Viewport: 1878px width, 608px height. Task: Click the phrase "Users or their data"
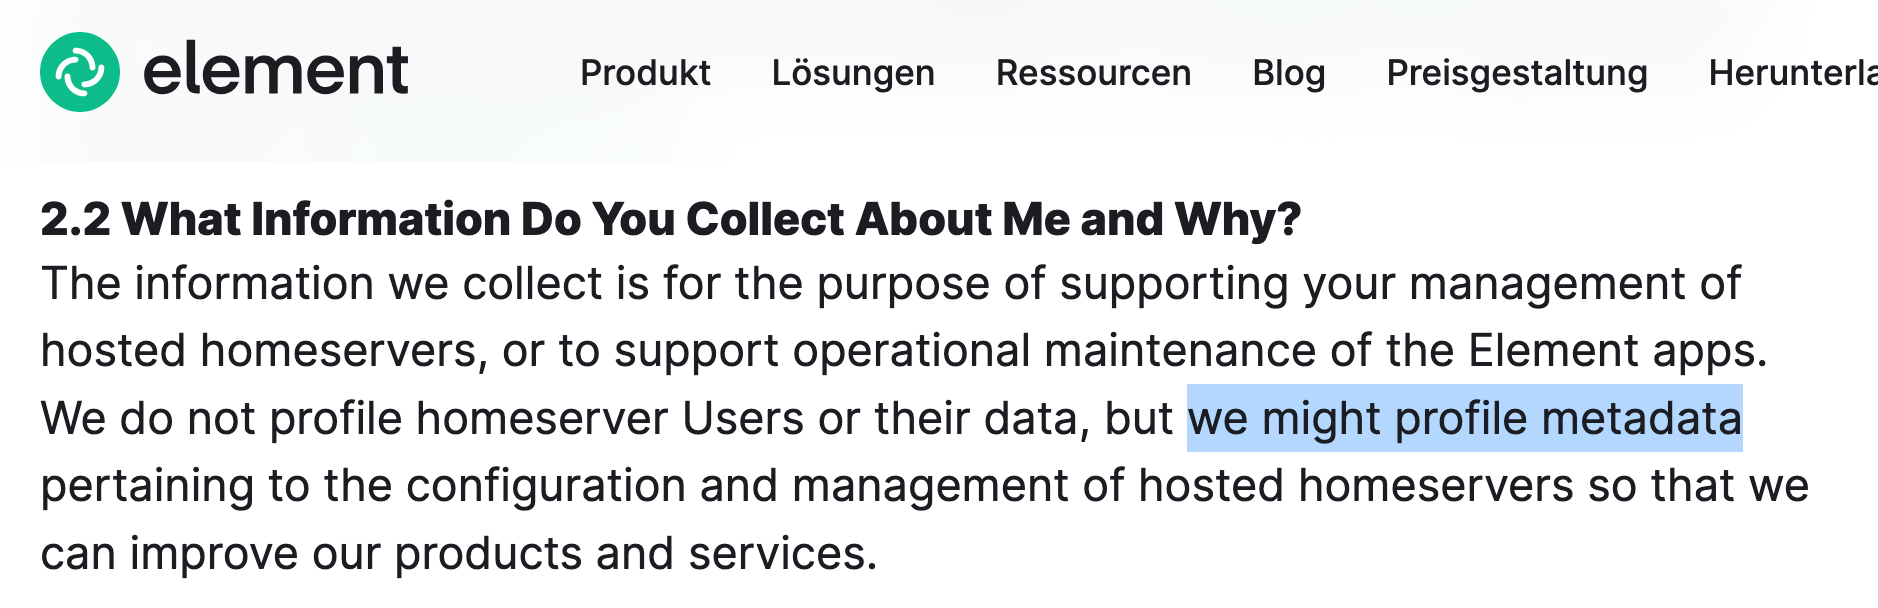point(884,418)
